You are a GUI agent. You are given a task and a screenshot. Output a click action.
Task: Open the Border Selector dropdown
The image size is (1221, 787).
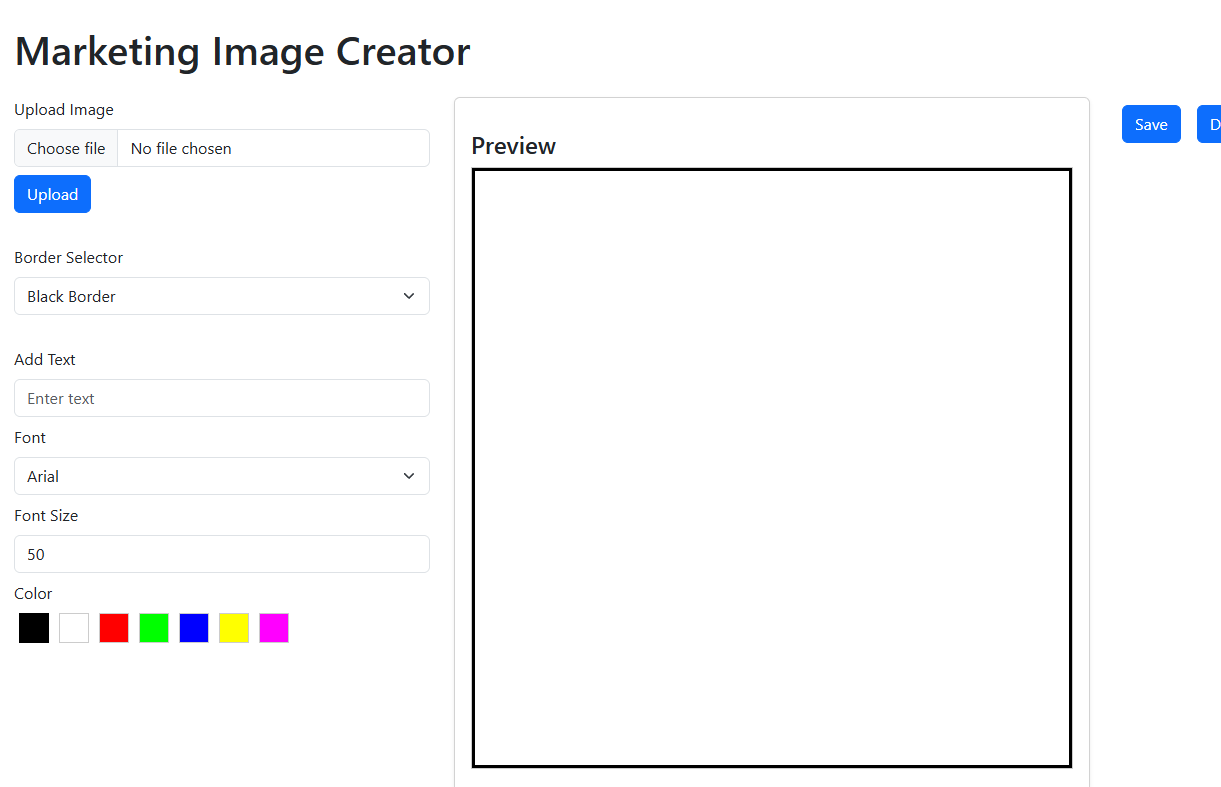[x=221, y=296]
